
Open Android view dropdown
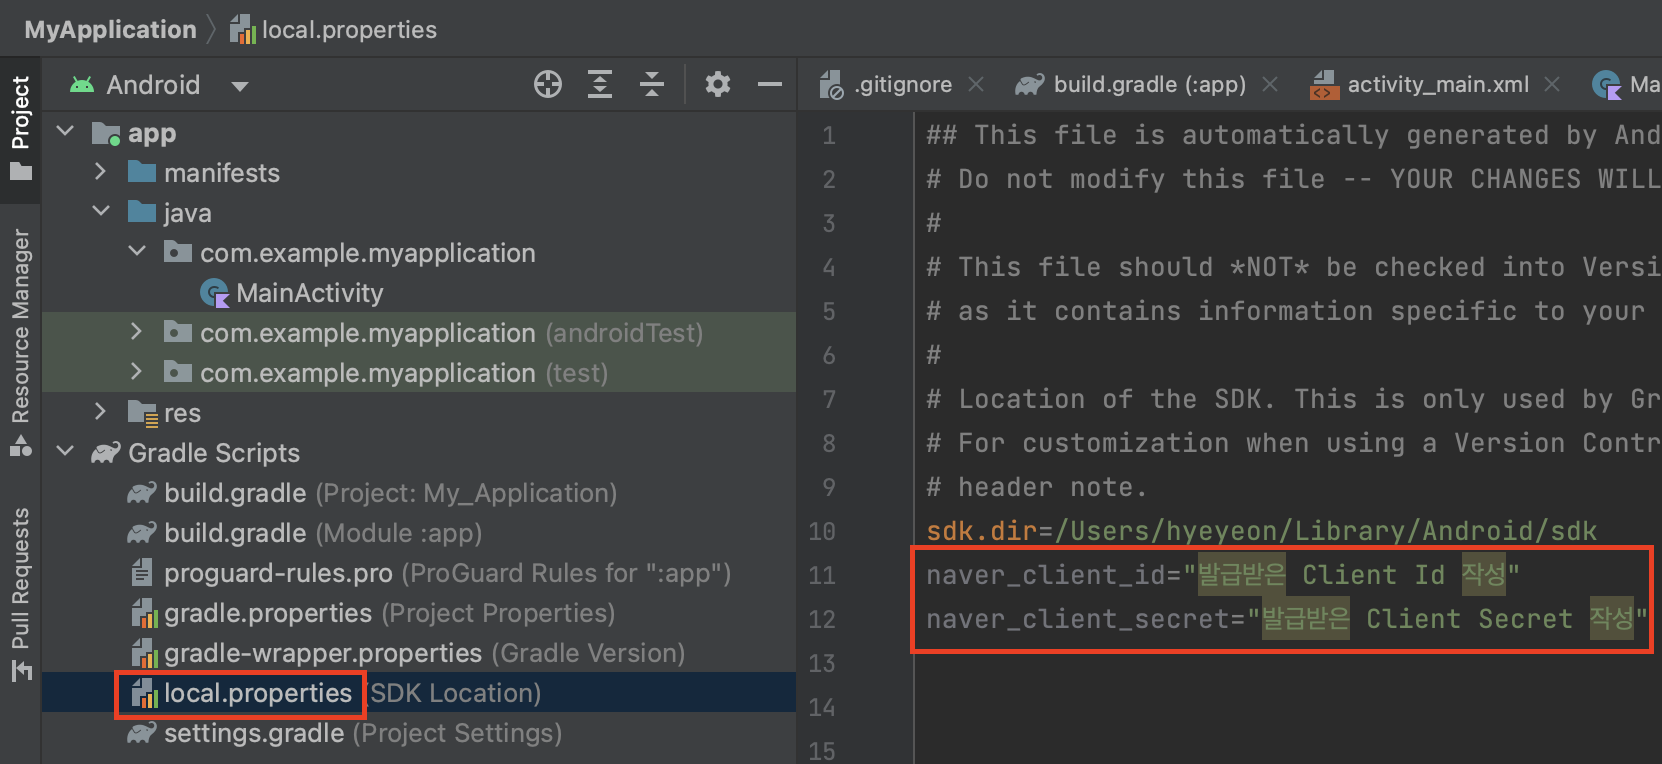pyautogui.click(x=239, y=86)
